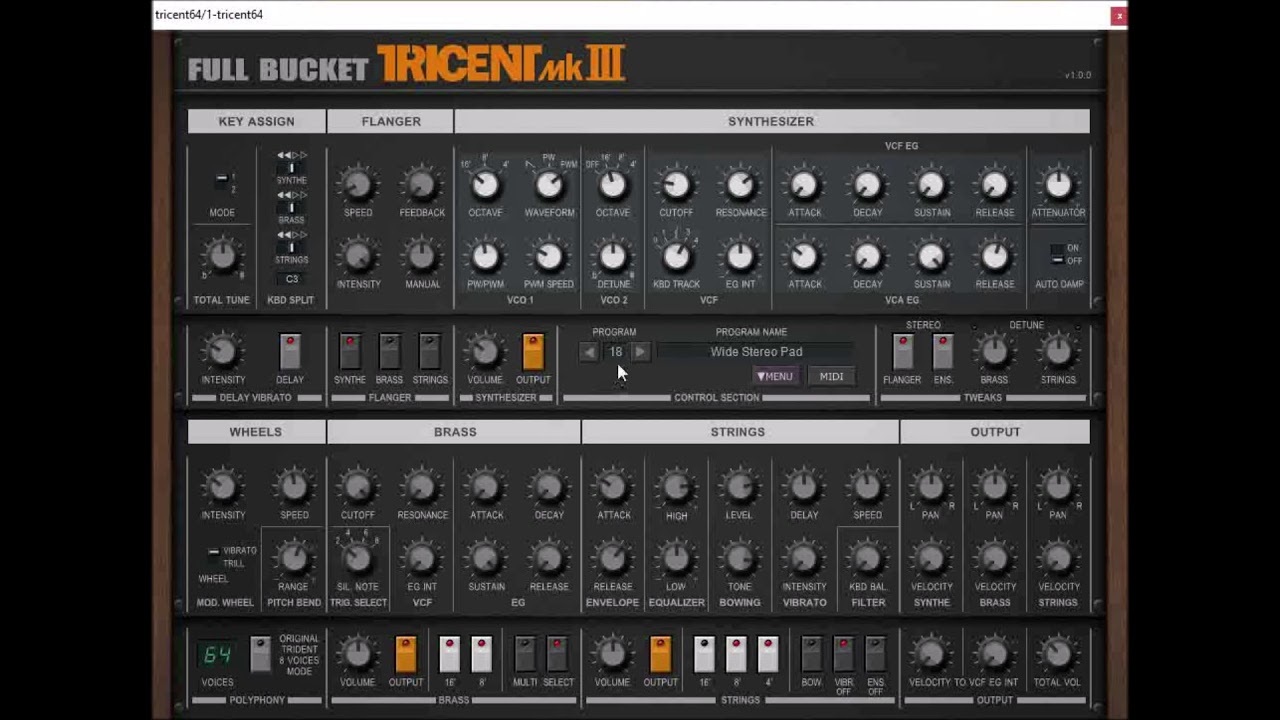Click the Synthe PAN knob in Output
The width and height of the screenshot is (1280, 720).
pyautogui.click(x=930, y=487)
